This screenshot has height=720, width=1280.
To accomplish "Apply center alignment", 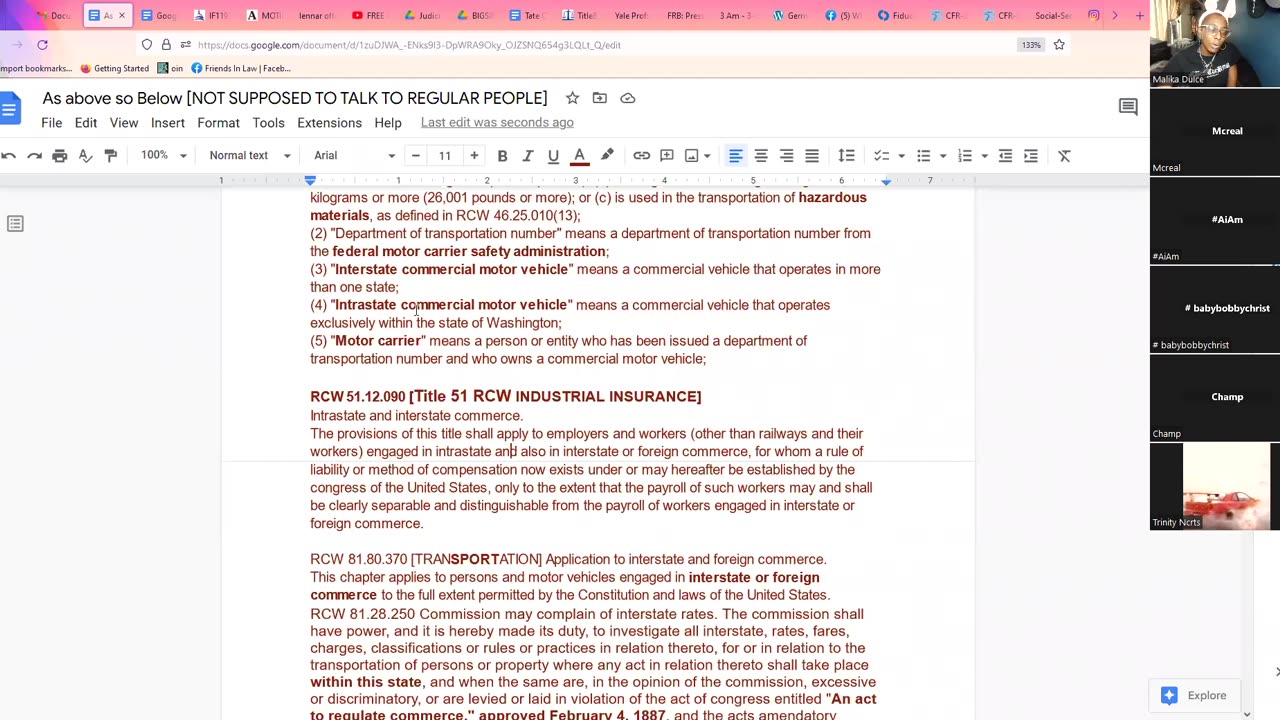I will (x=761, y=155).
